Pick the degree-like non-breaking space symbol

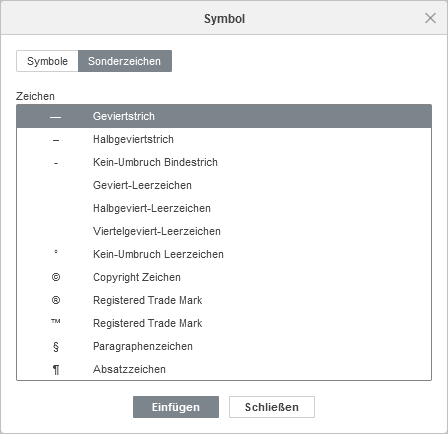pos(56,252)
